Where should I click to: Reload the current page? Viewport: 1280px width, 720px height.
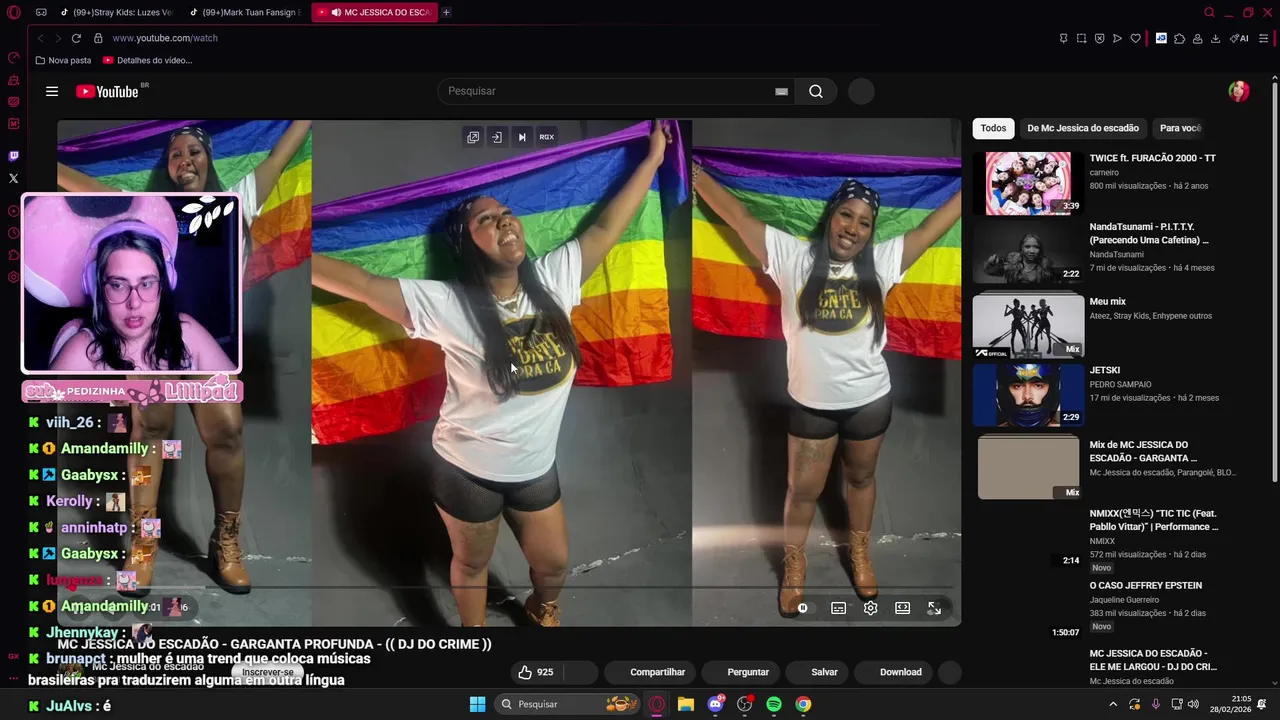click(76, 38)
